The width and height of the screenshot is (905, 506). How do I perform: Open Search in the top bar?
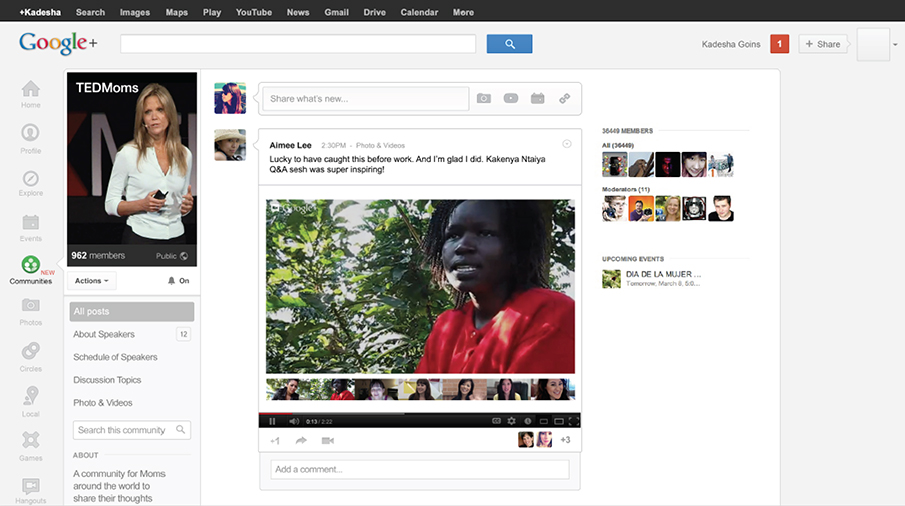tap(90, 12)
